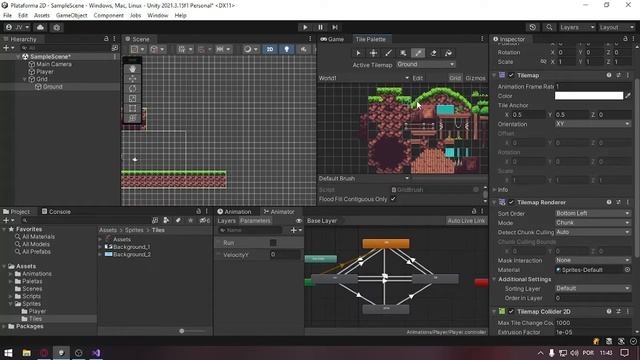Open the Orientation XY dropdown

[x=593, y=124]
